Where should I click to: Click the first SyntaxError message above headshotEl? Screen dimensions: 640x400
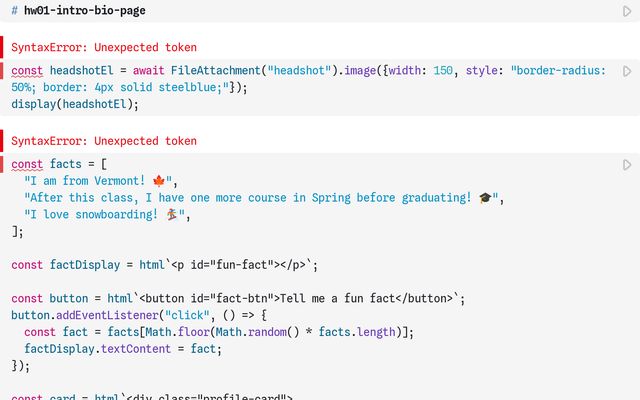(x=104, y=47)
